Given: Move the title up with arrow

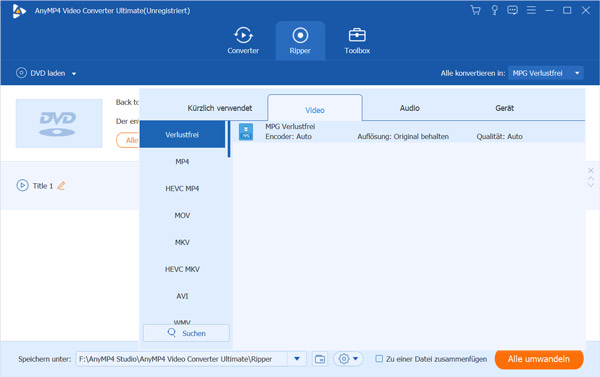Looking at the screenshot, I should [591, 178].
